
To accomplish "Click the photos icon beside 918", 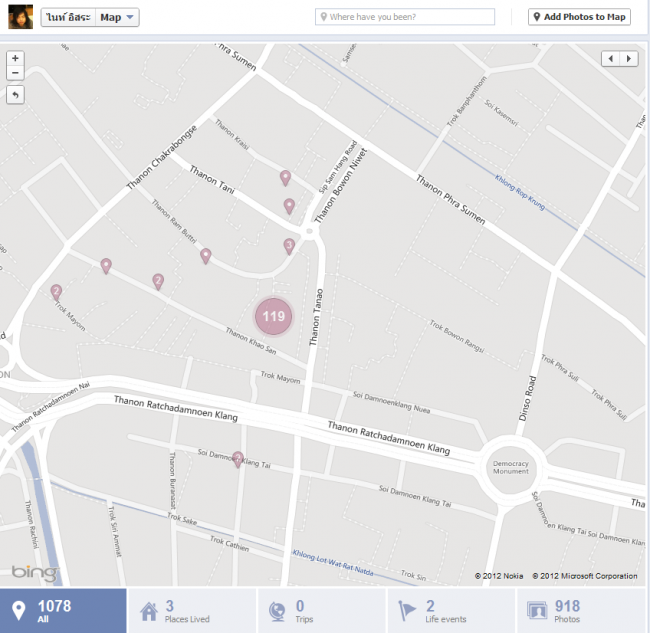I will pyautogui.click(x=537, y=611).
